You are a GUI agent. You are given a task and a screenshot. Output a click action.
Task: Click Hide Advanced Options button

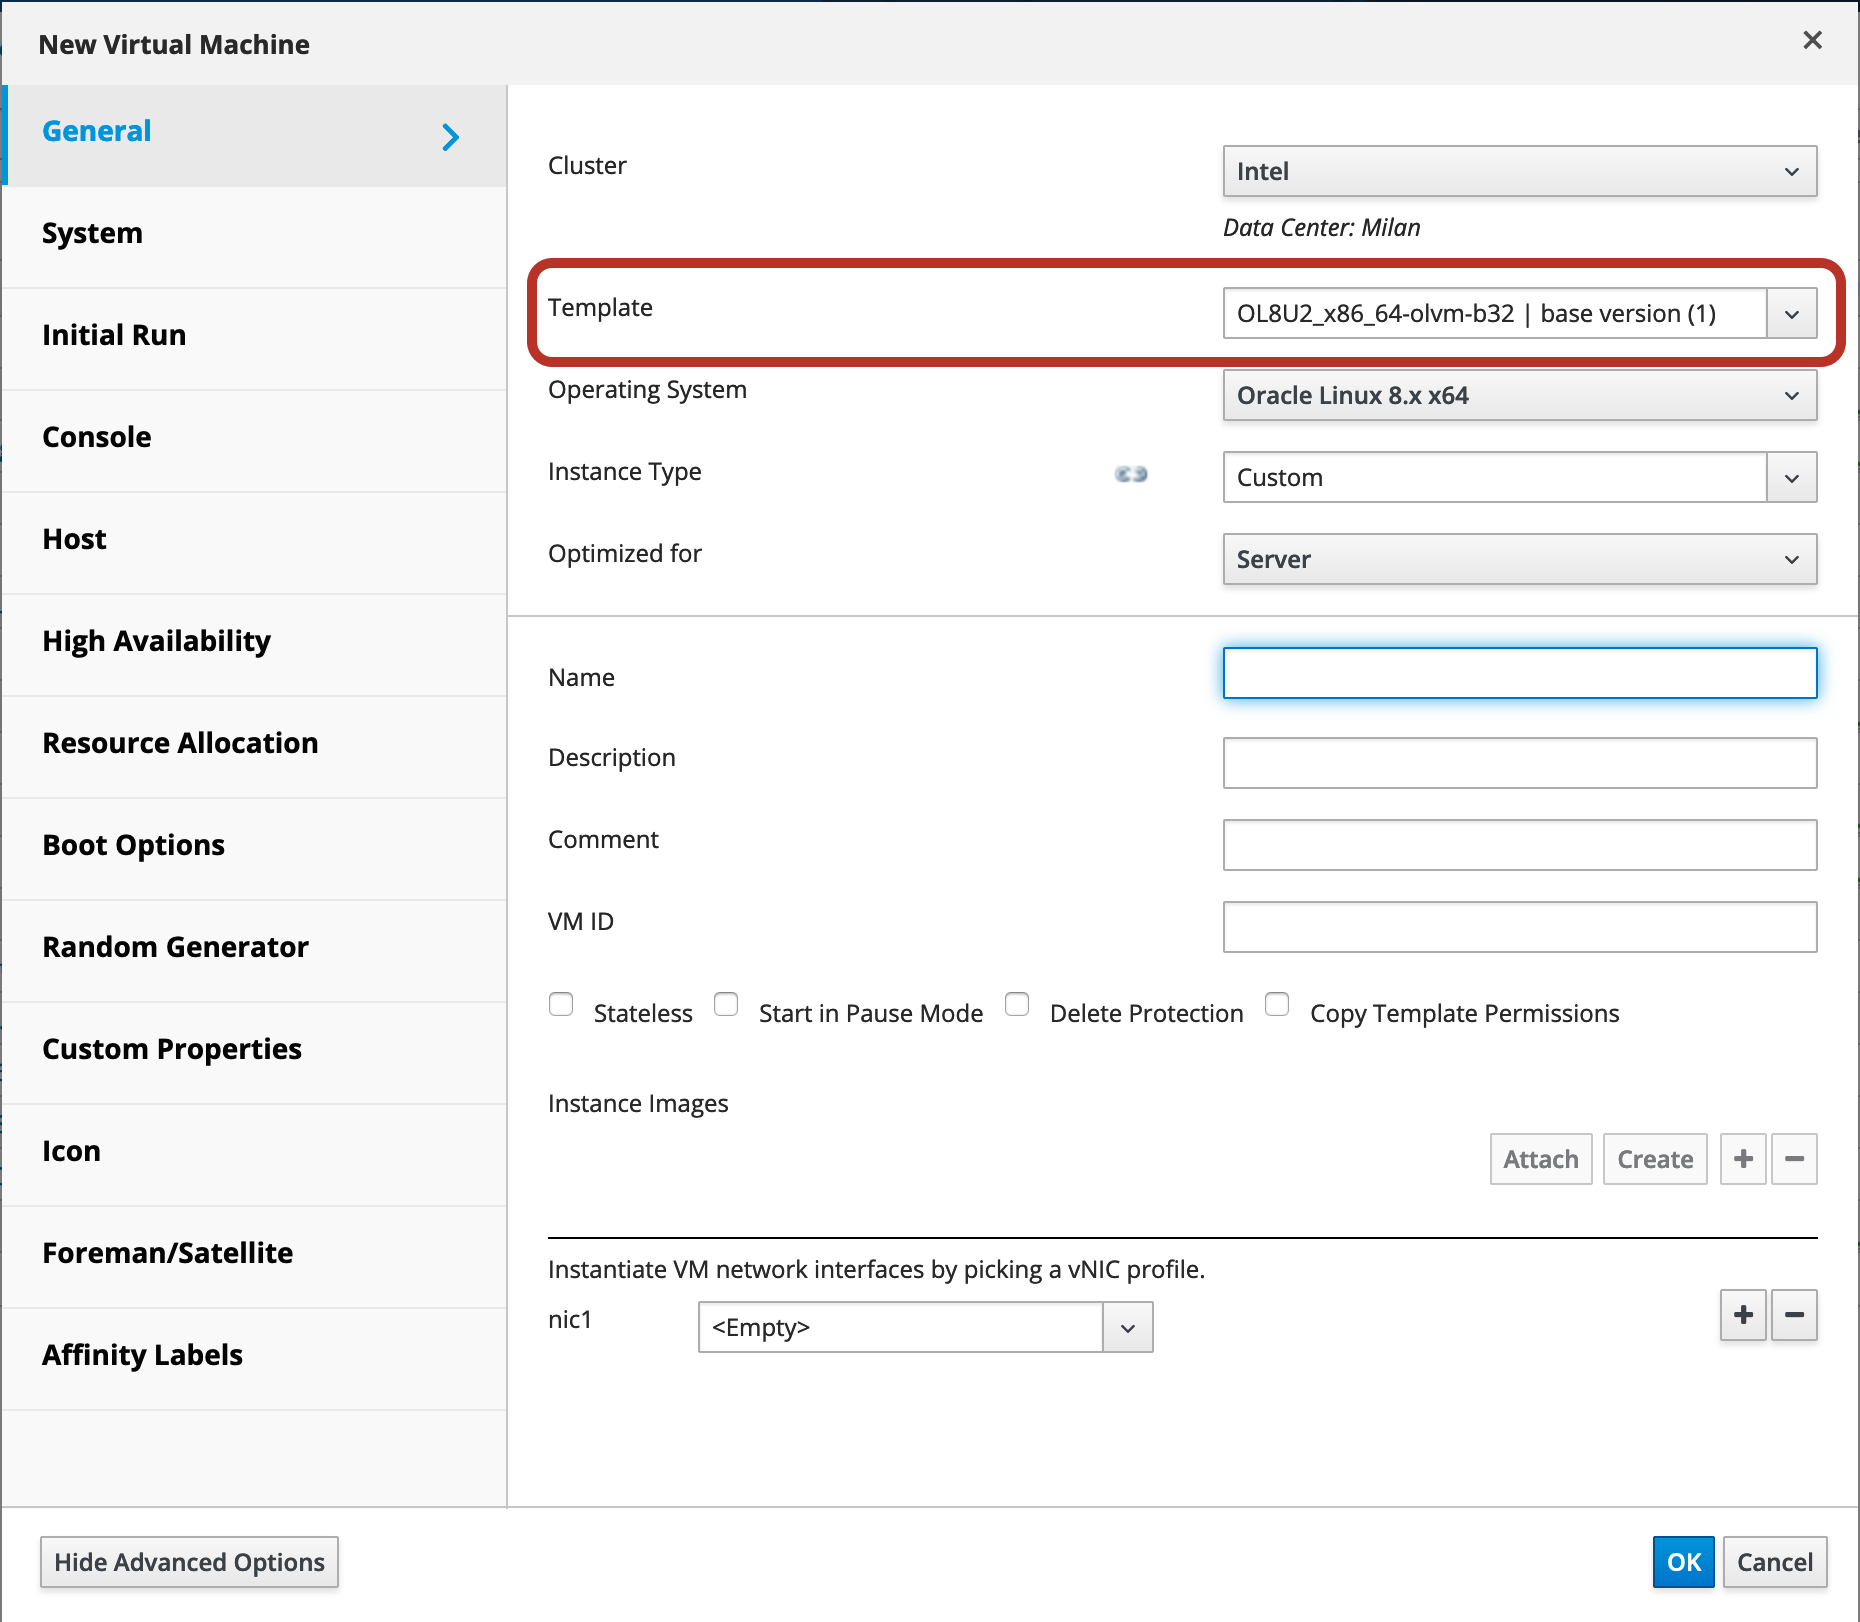coord(189,1562)
